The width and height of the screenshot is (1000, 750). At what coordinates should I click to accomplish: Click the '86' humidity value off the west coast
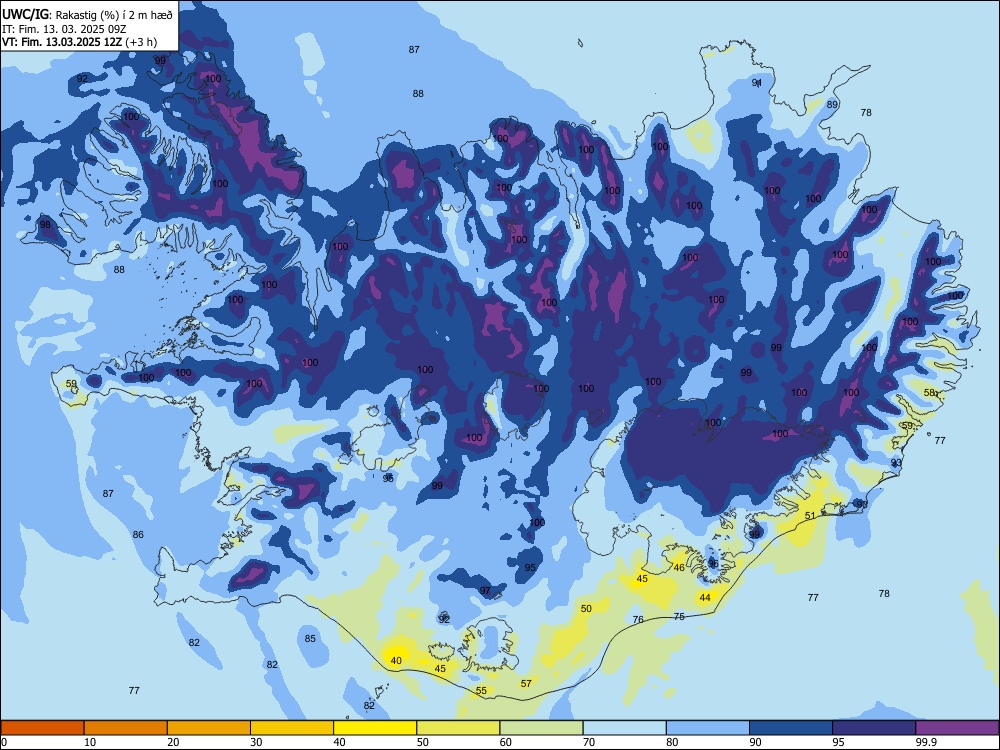[x=138, y=534]
